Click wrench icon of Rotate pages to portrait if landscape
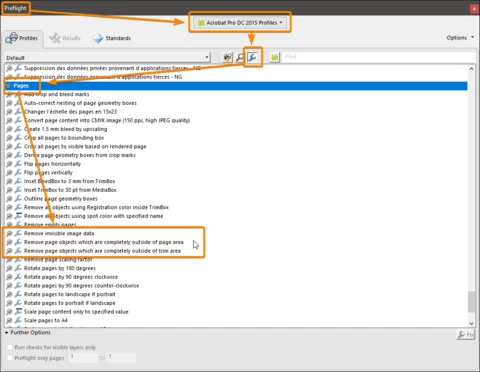This screenshot has height=372, width=480. (x=18, y=303)
